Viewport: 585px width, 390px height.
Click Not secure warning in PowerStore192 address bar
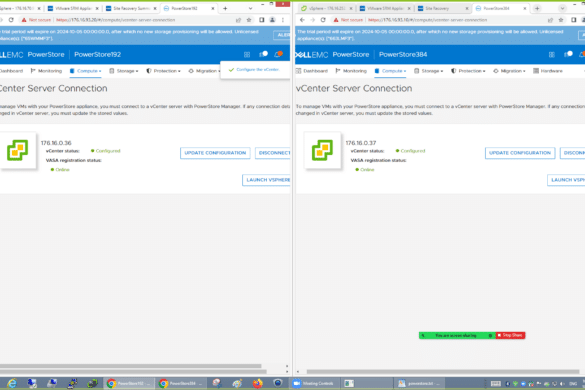(x=36, y=20)
